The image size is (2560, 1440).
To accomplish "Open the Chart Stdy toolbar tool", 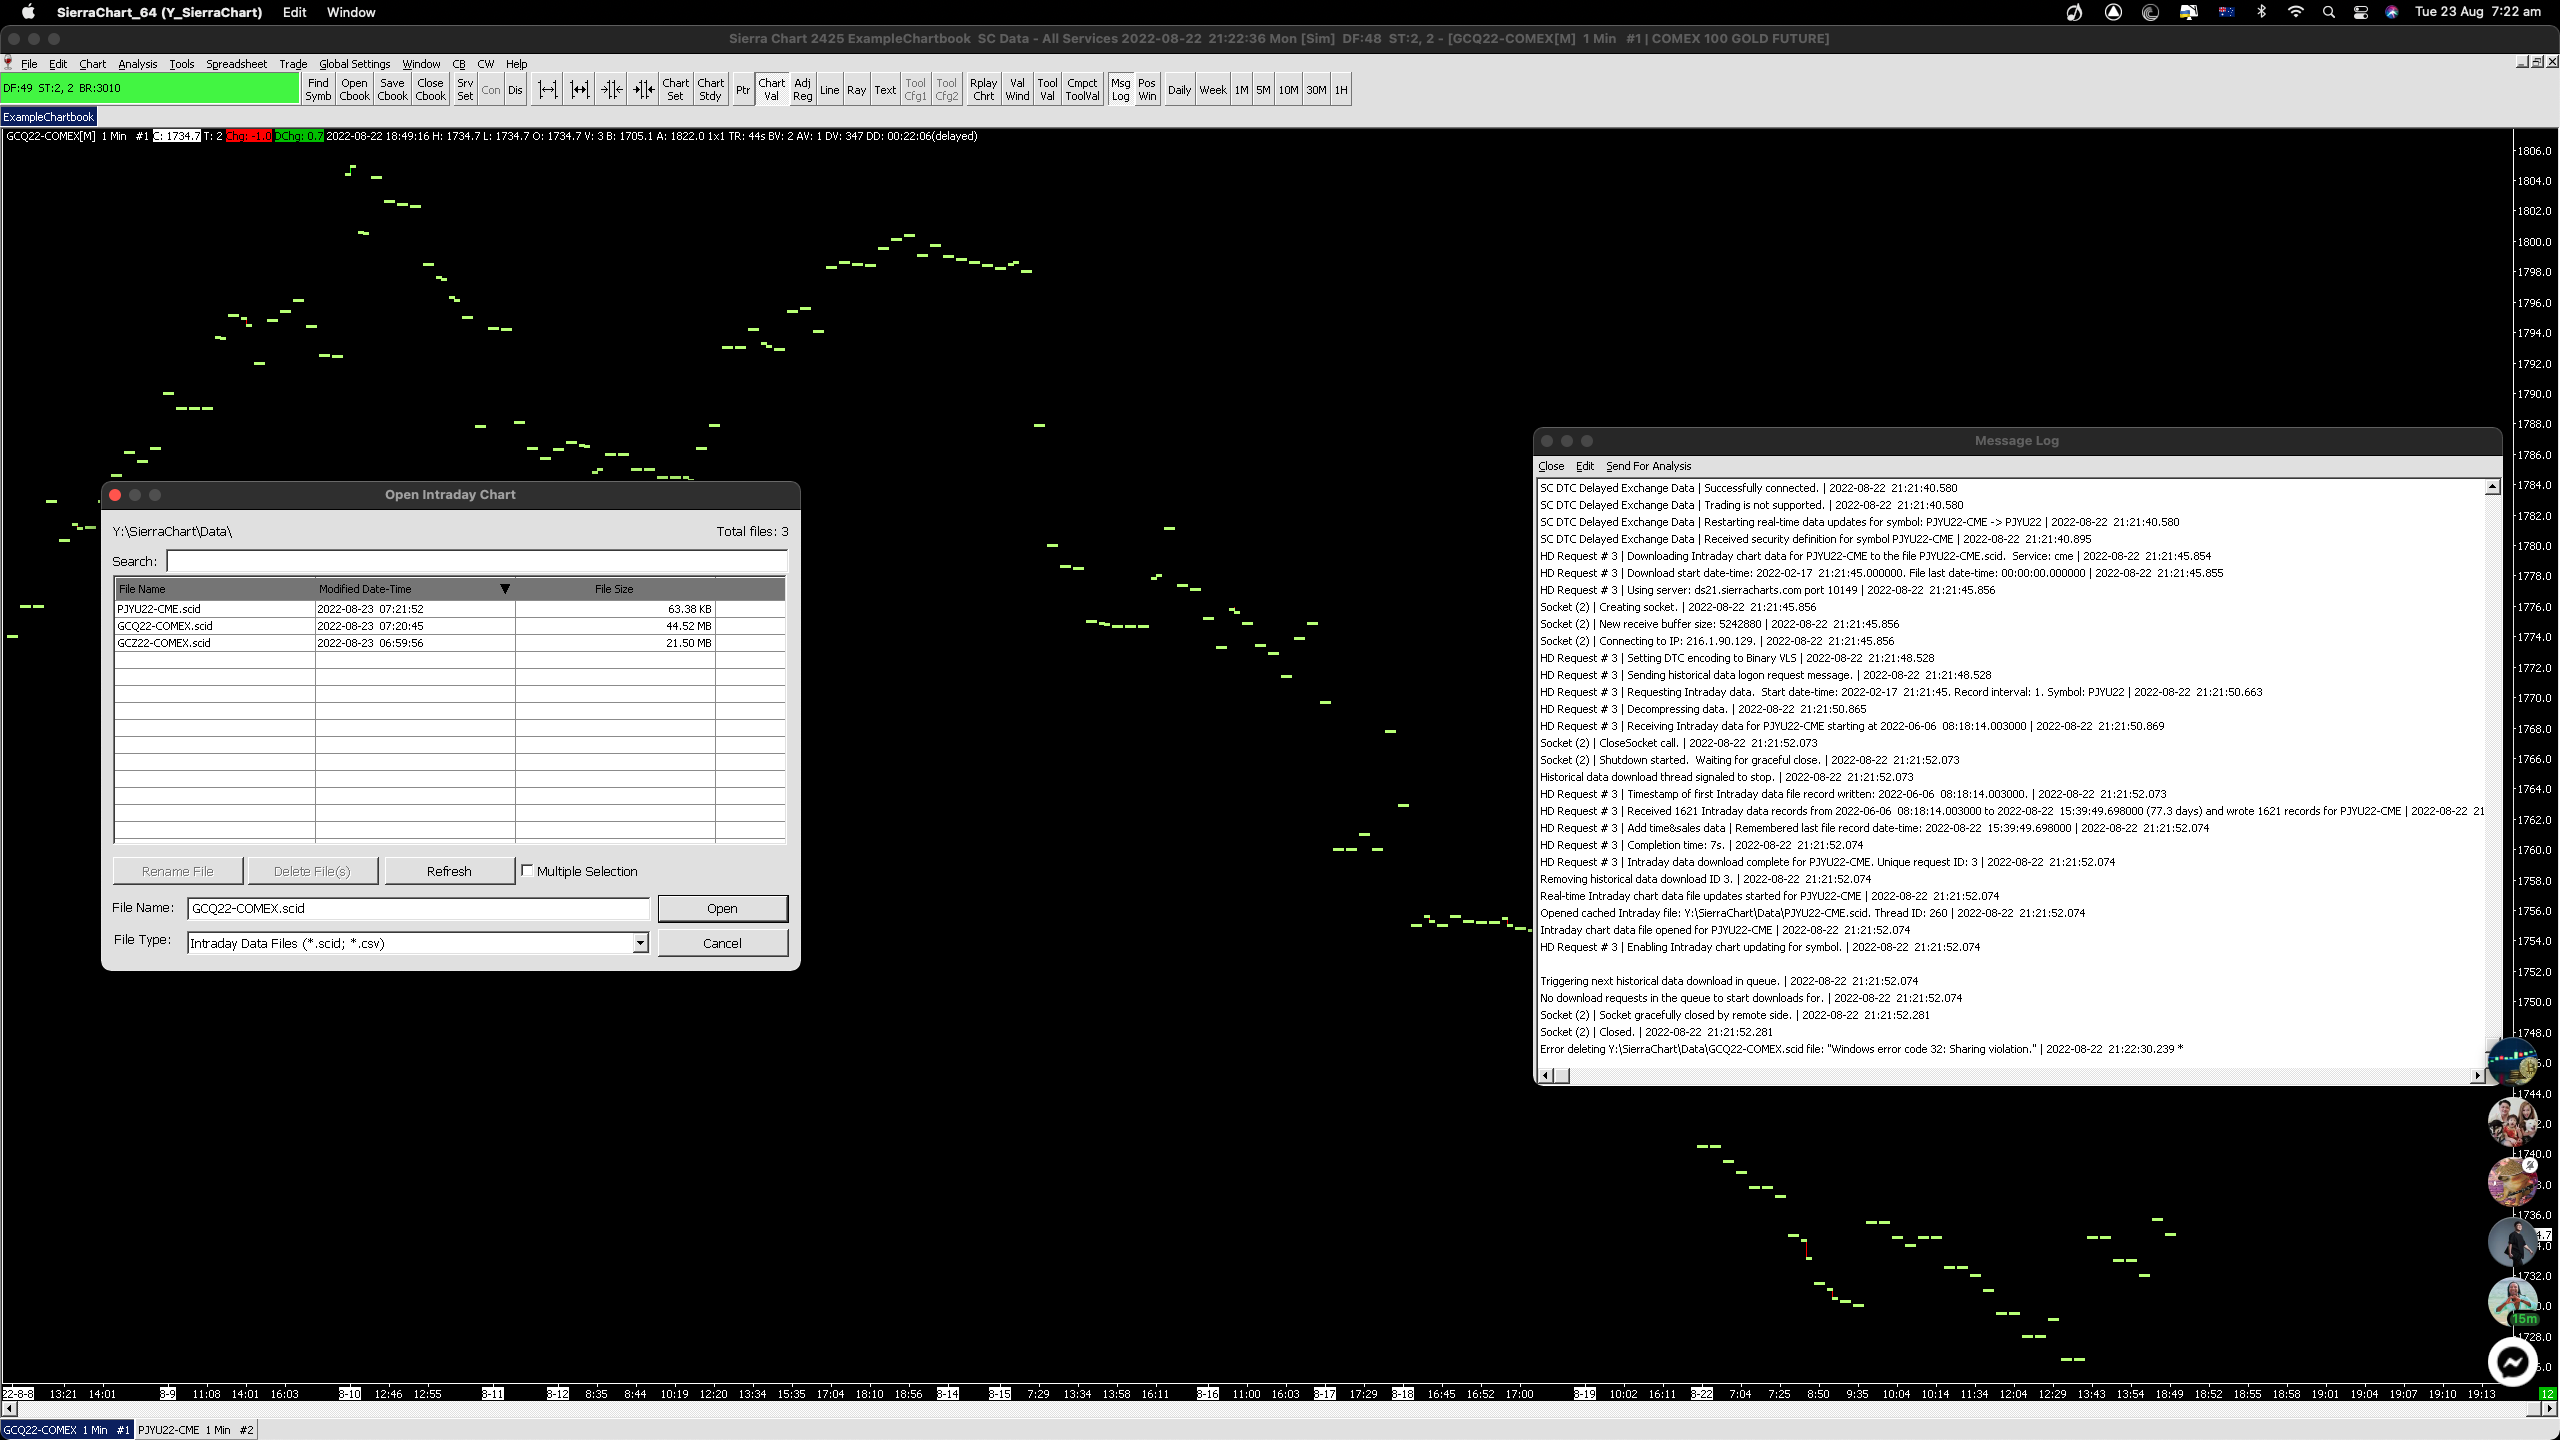I will point(710,90).
